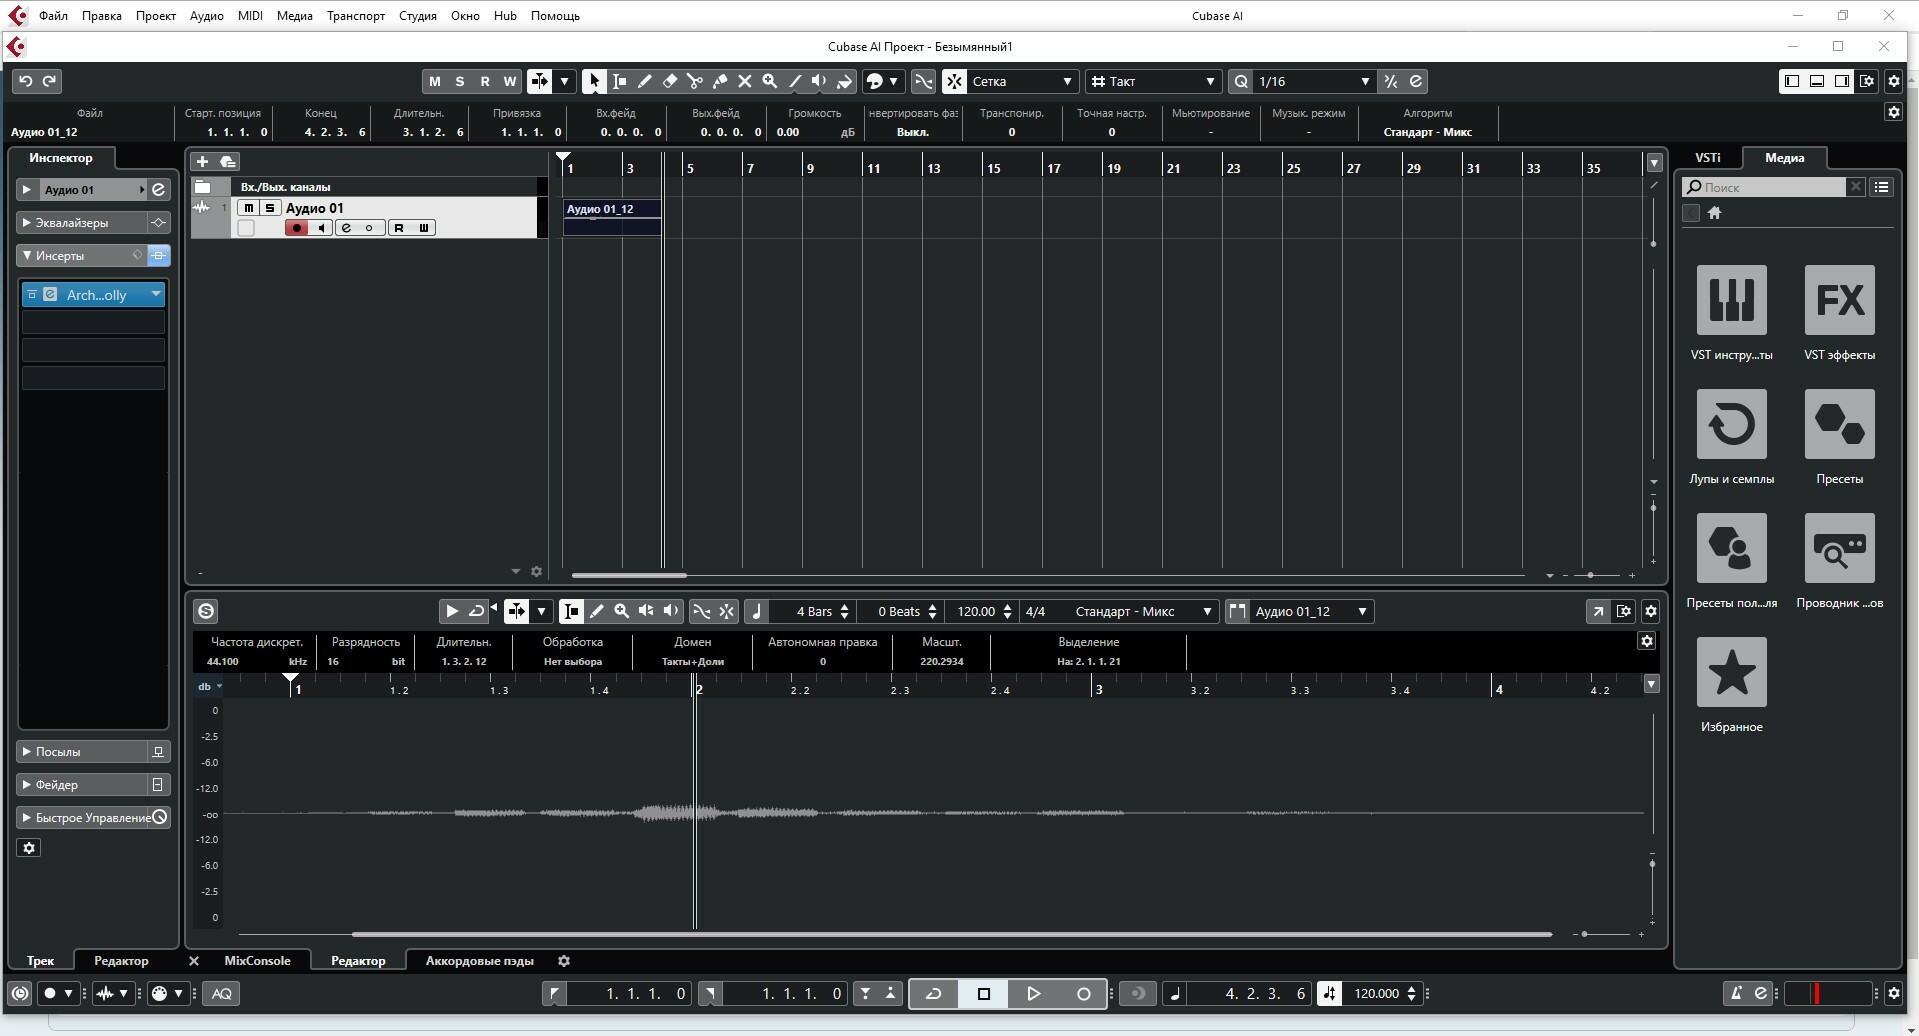Toggle mute M on Аудио 01 track

pyautogui.click(x=248, y=208)
